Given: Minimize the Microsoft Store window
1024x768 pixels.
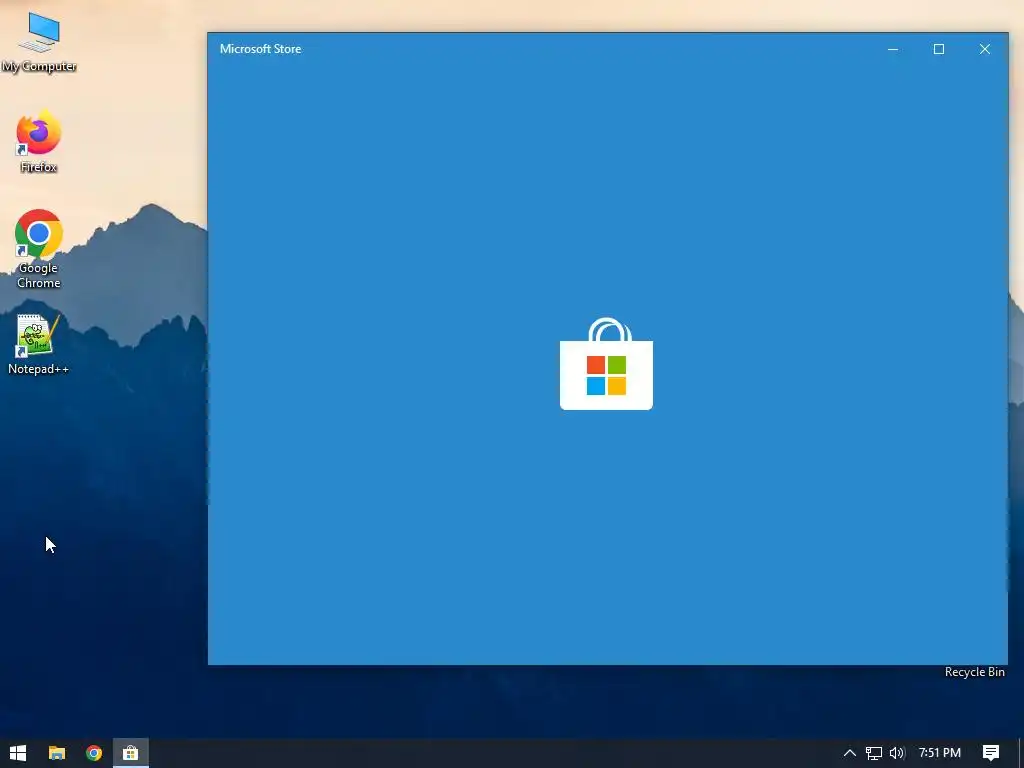Looking at the screenshot, I should click(893, 49).
